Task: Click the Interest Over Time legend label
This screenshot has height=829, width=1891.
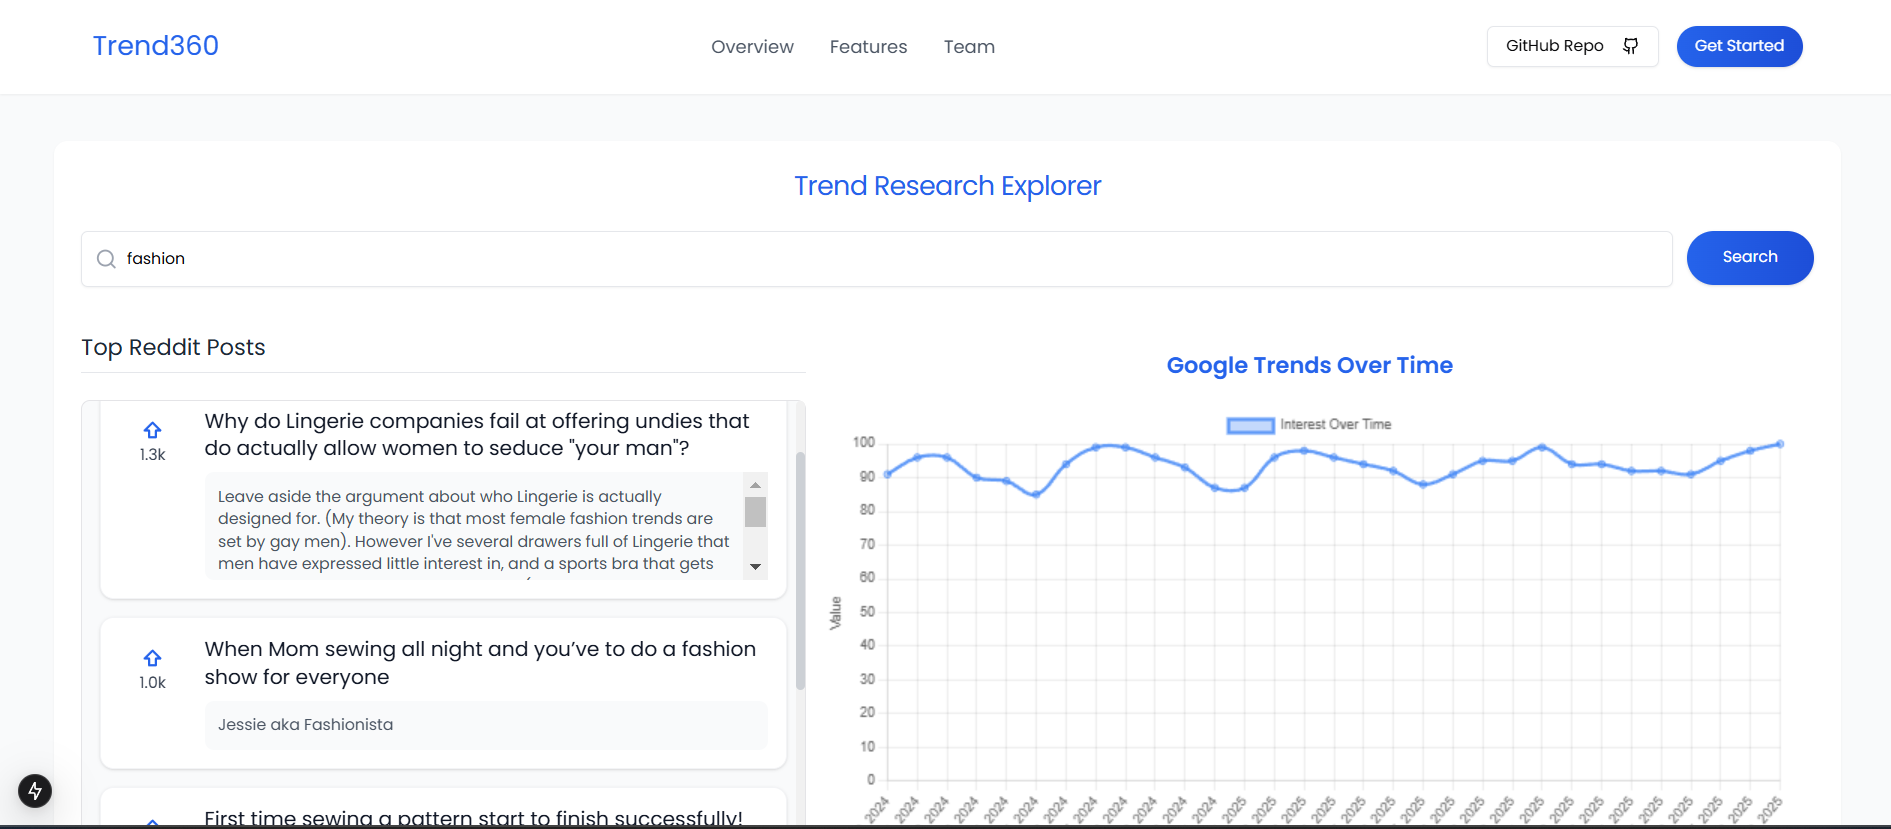Action: [1336, 425]
